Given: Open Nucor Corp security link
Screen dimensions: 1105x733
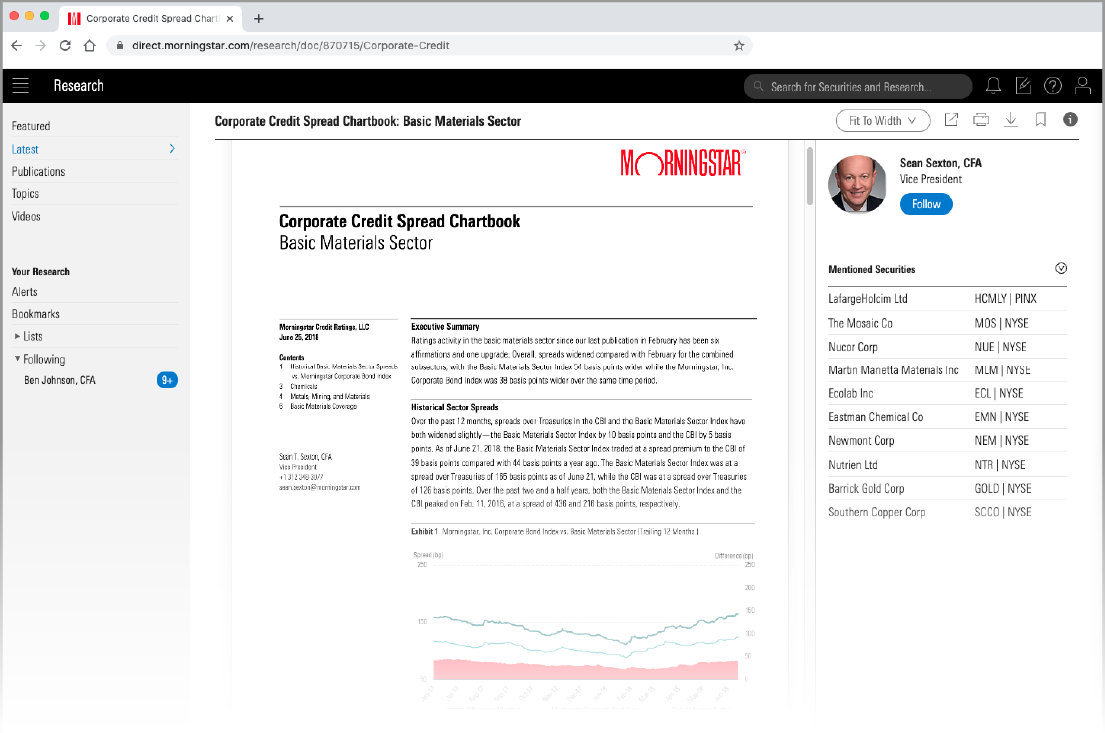Looking at the screenshot, I should pyautogui.click(x=853, y=347).
